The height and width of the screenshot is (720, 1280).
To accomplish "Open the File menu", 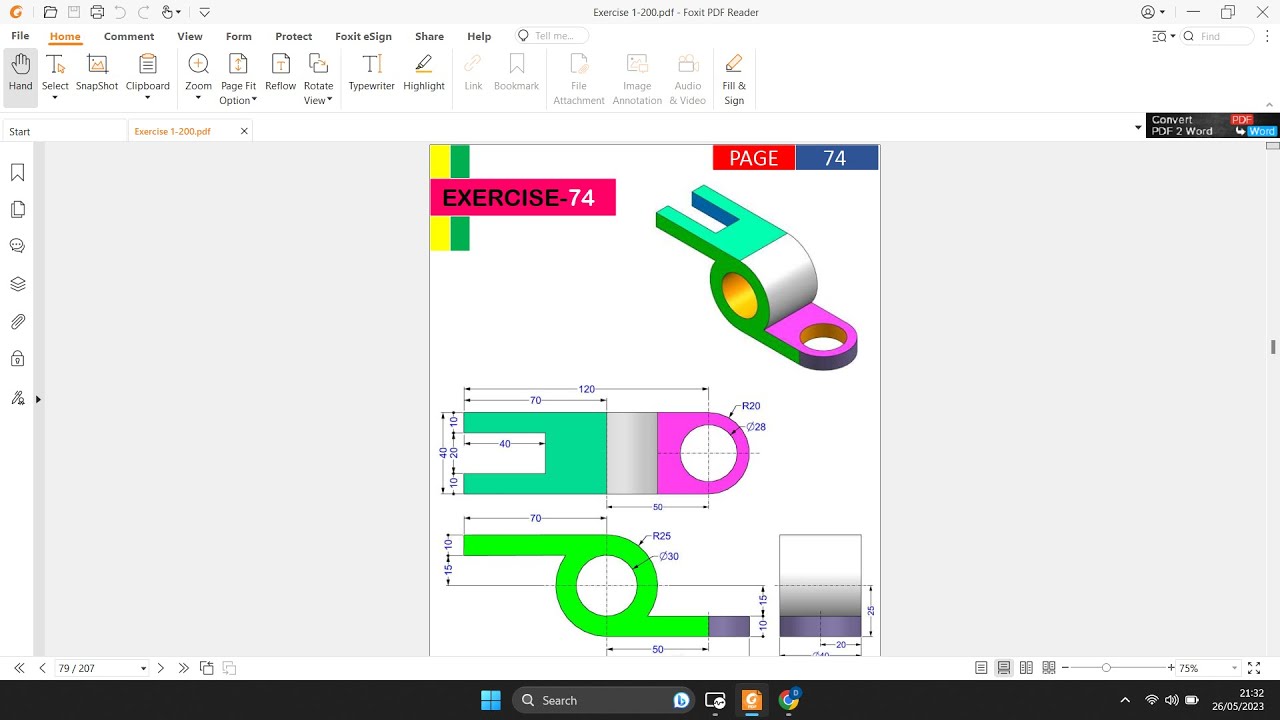I will pos(20,36).
